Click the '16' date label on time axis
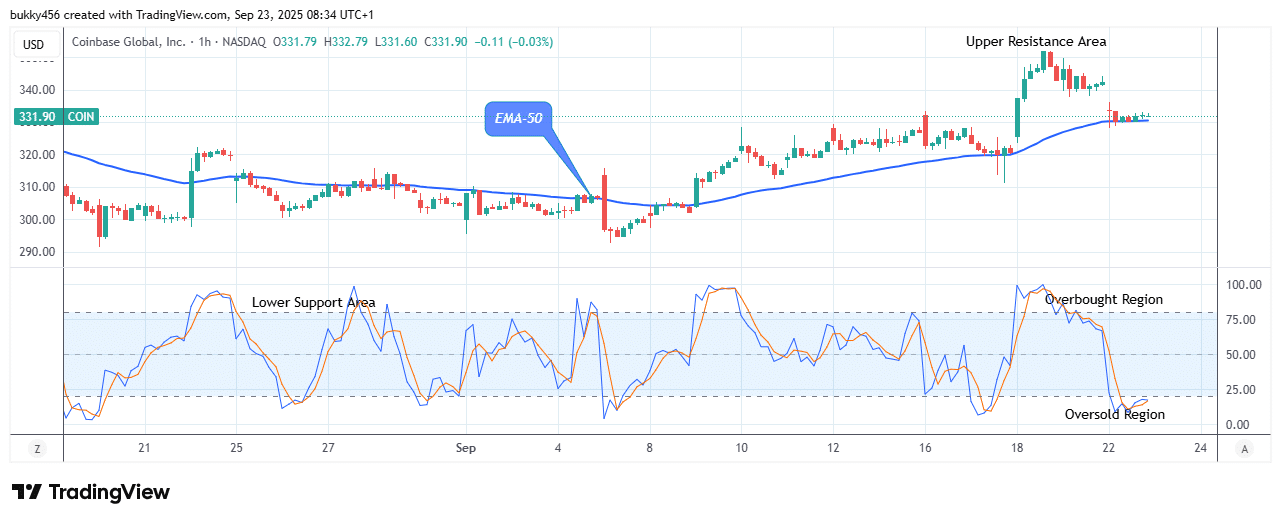 tap(925, 449)
